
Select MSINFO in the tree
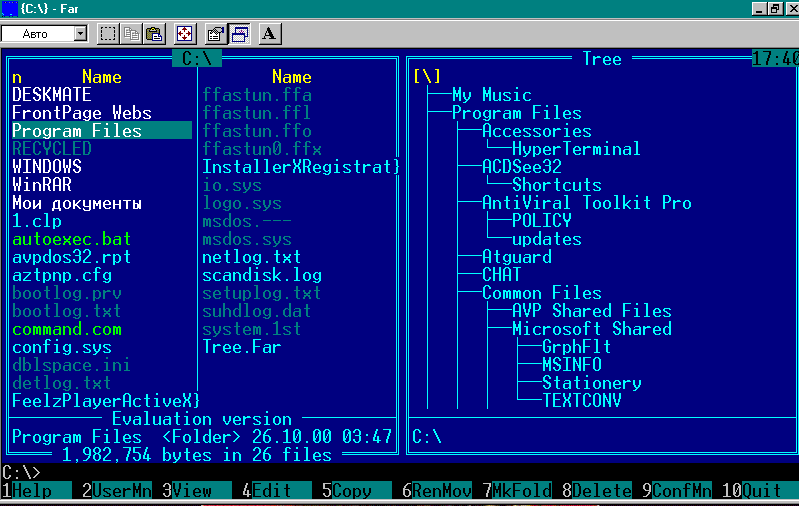coord(572,365)
